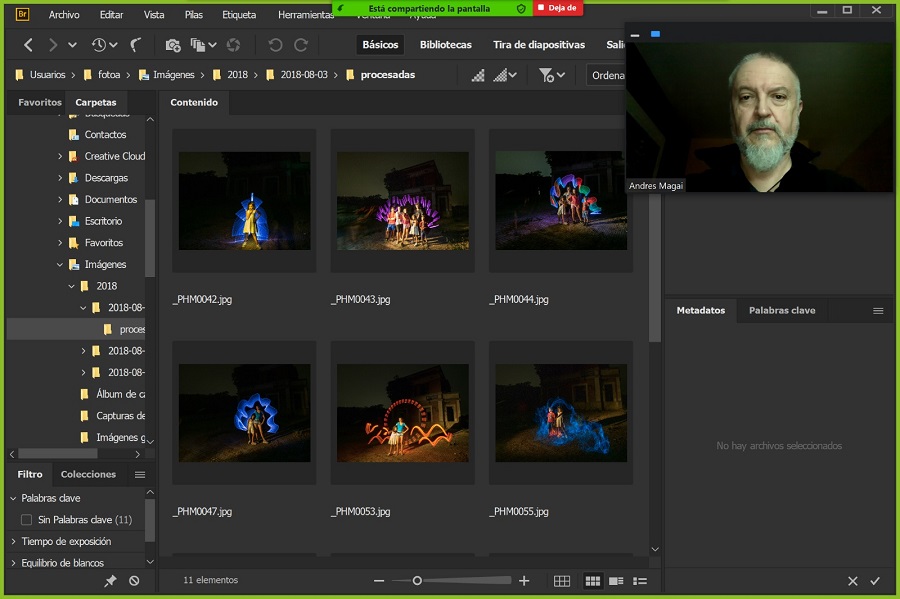Rotate 90° clockwise
The width and height of the screenshot is (900, 599).
301,45
